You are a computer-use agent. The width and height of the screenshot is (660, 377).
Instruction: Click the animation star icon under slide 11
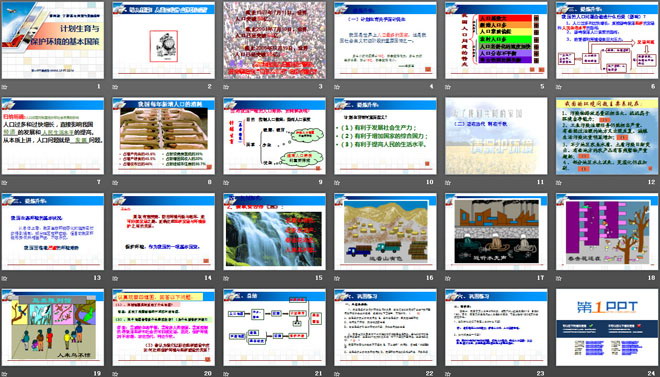coord(448,183)
